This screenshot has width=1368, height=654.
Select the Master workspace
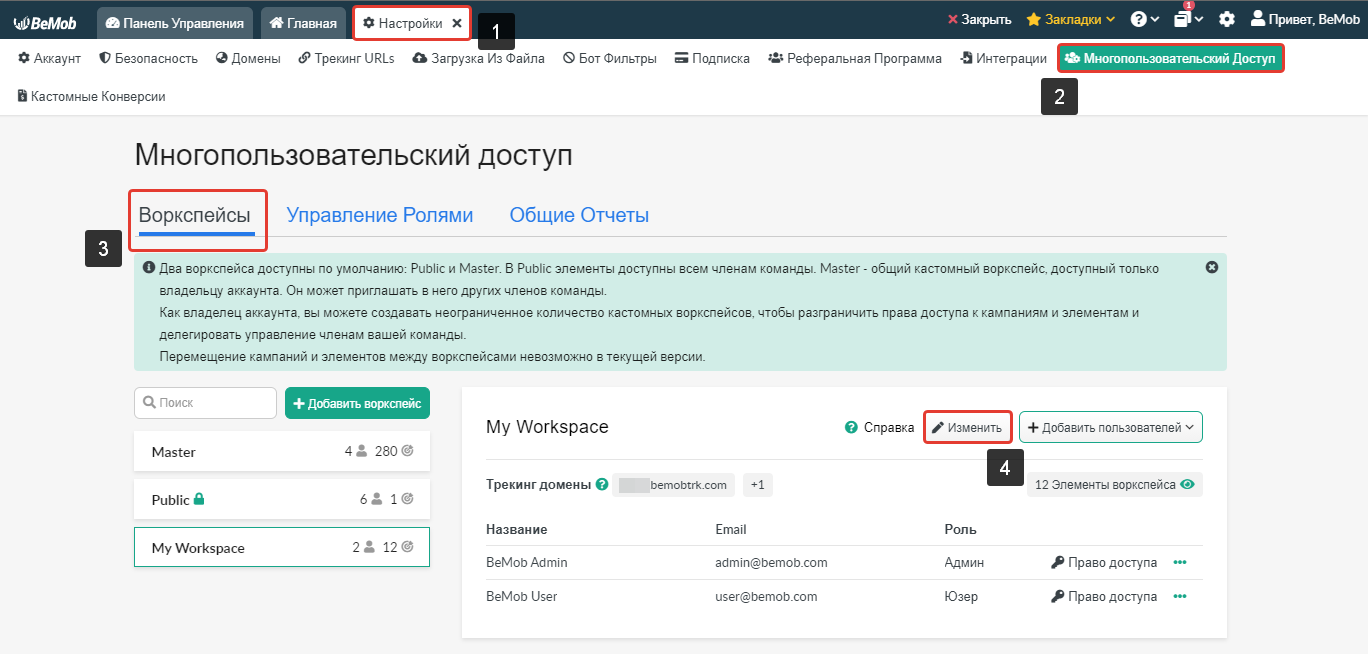pyautogui.click(x=282, y=451)
